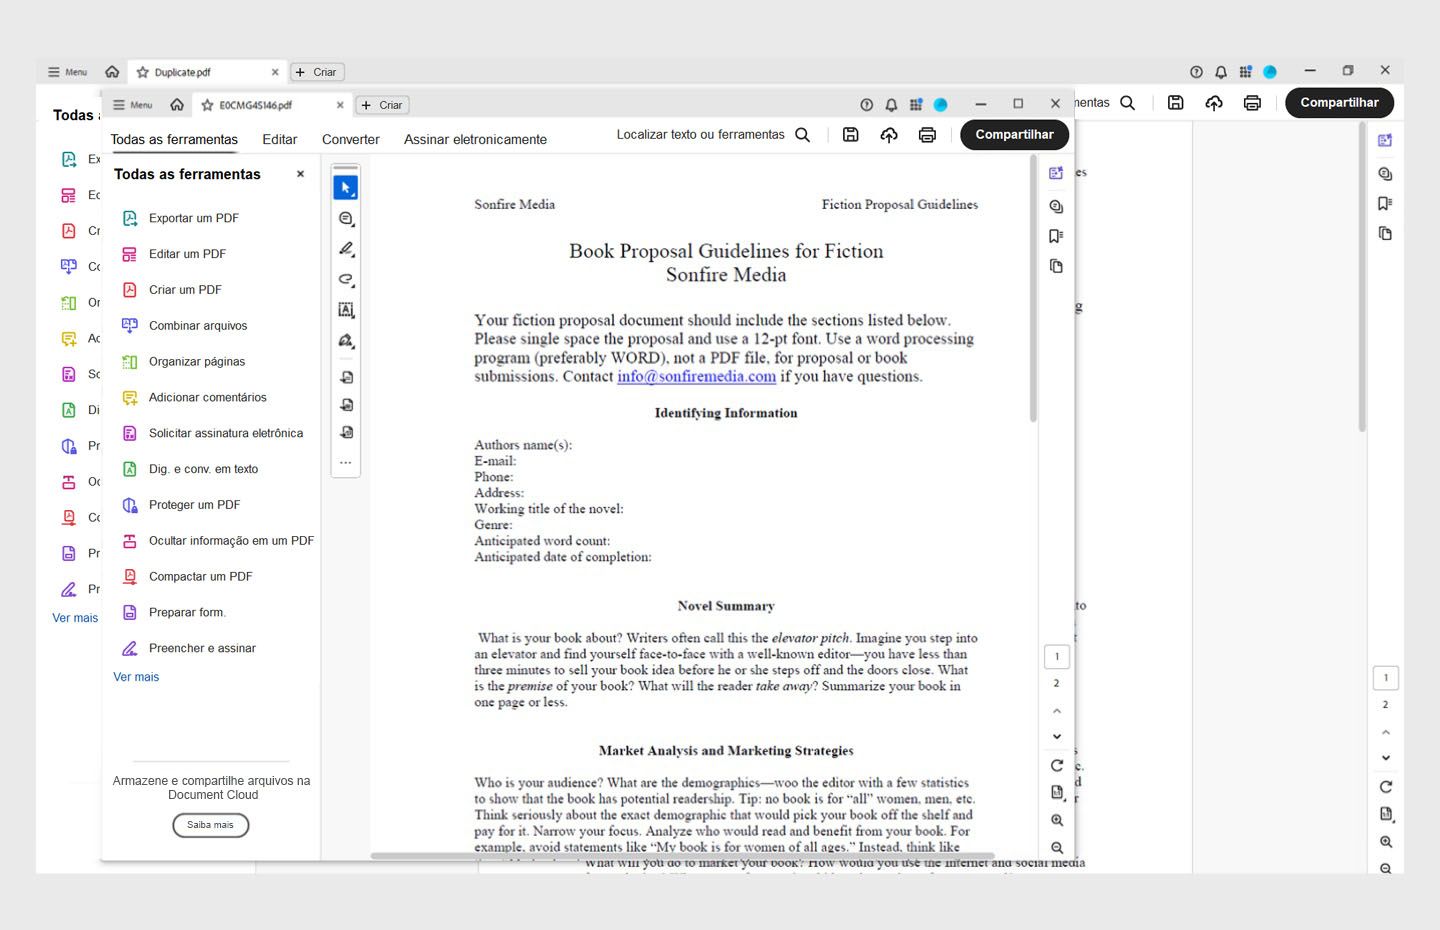Expand the comment tool options arrow
Image resolution: width=1440 pixels, height=930 pixels.
tap(354, 225)
